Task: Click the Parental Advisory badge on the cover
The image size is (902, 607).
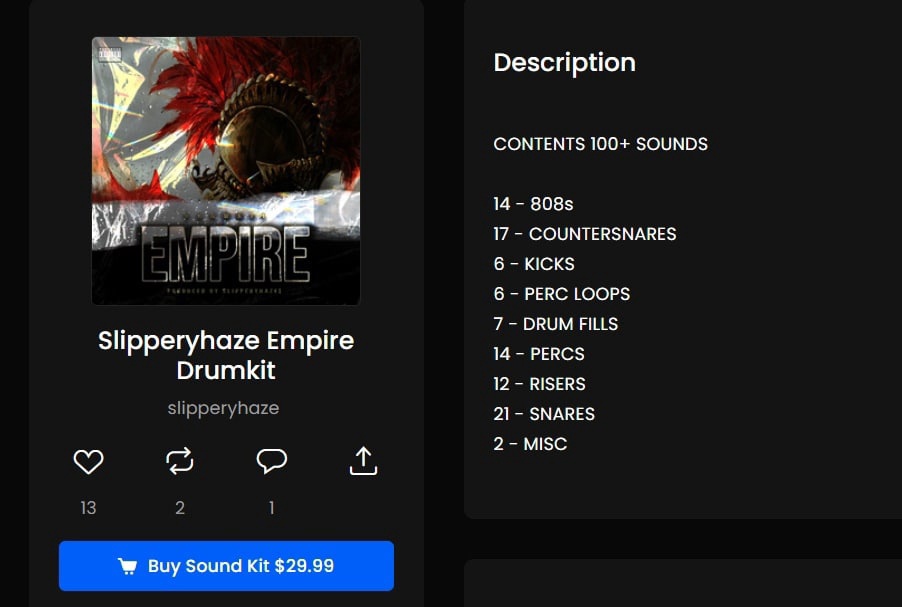Action: [x=110, y=55]
